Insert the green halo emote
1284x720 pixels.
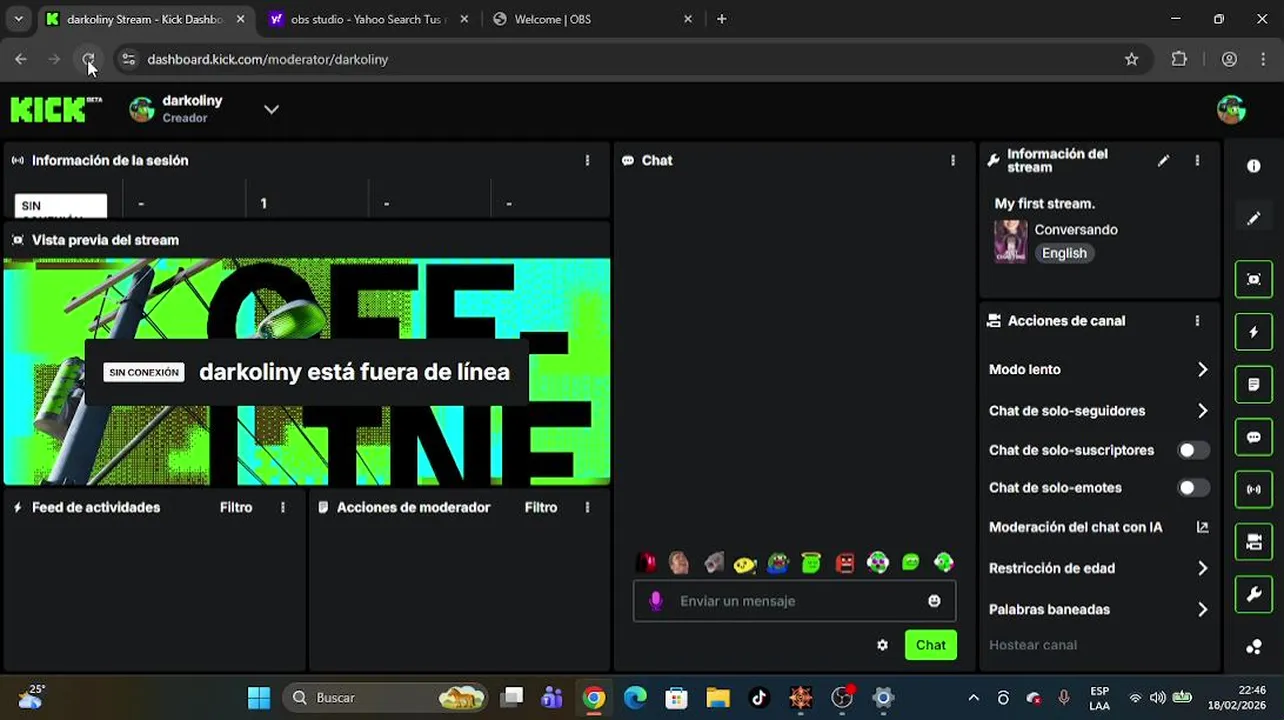811,563
